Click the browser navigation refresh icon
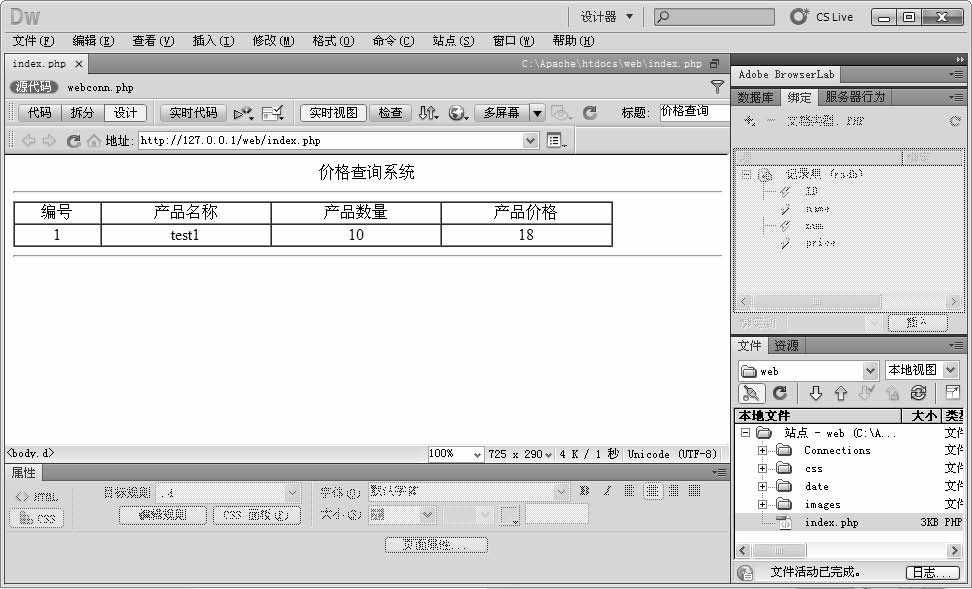 pos(73,141)
